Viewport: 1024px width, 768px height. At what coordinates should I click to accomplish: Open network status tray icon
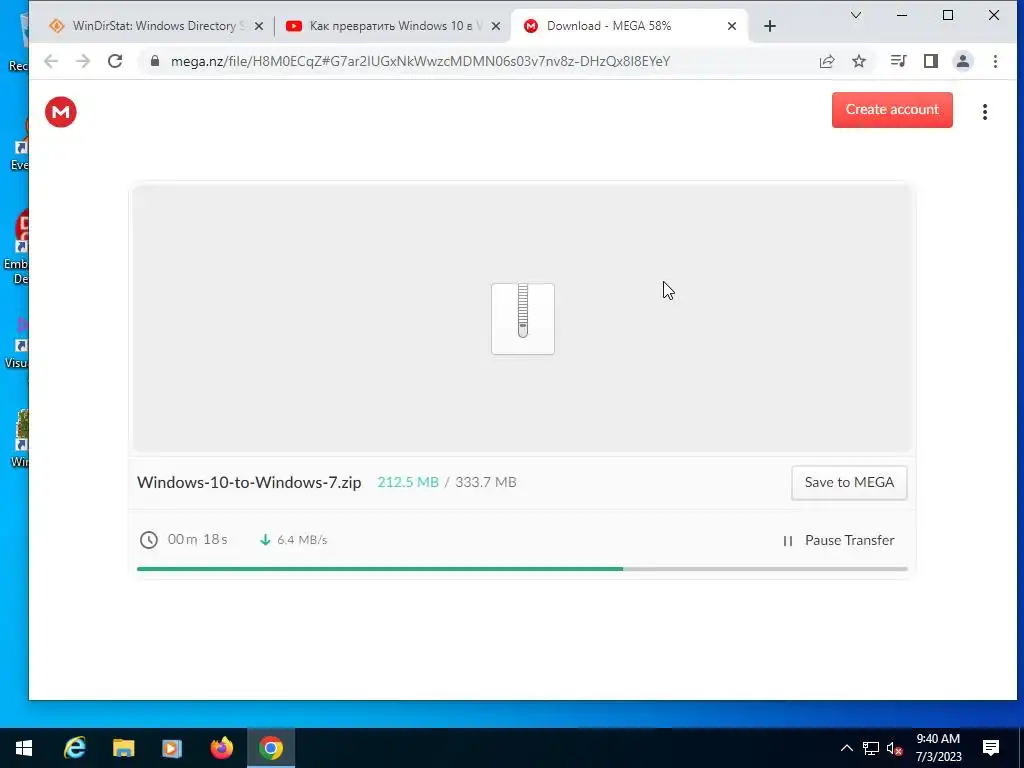(871, 748)
